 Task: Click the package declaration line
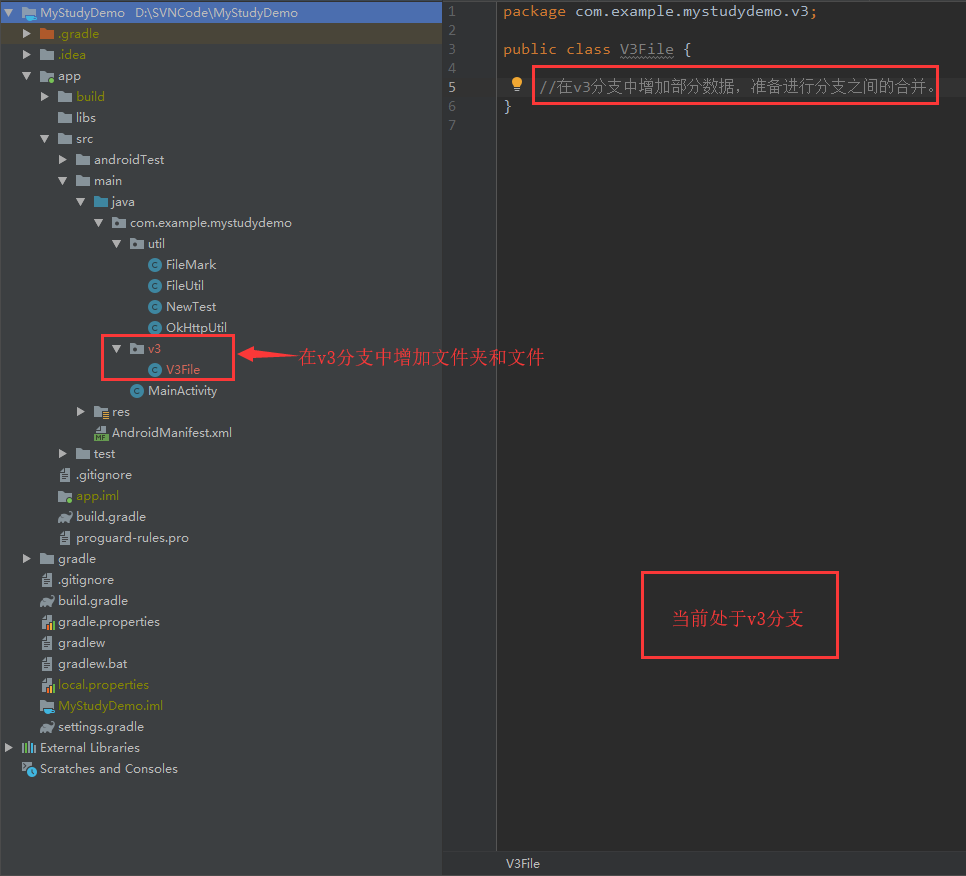coord(660,12)
